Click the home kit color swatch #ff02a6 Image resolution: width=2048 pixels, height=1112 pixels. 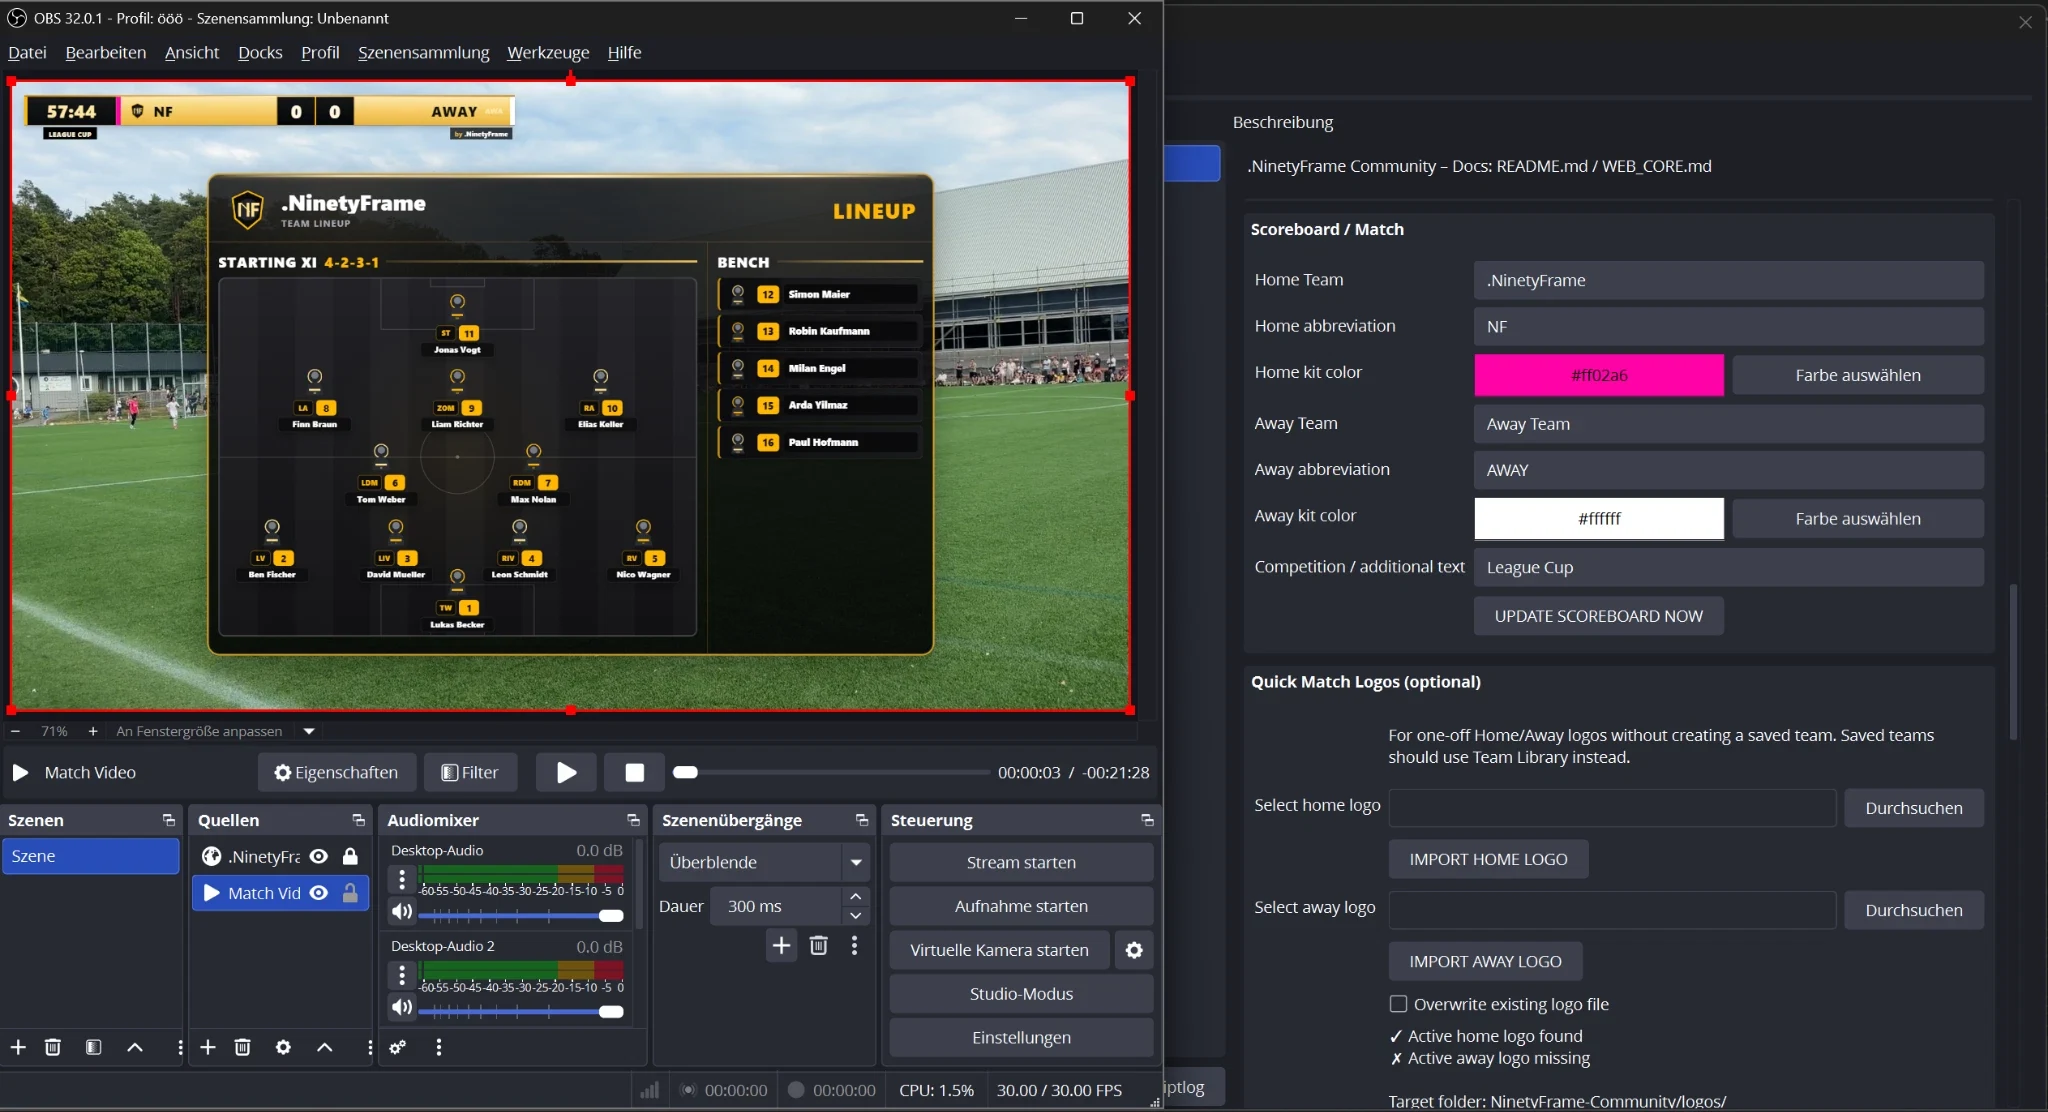[1598, 375]
